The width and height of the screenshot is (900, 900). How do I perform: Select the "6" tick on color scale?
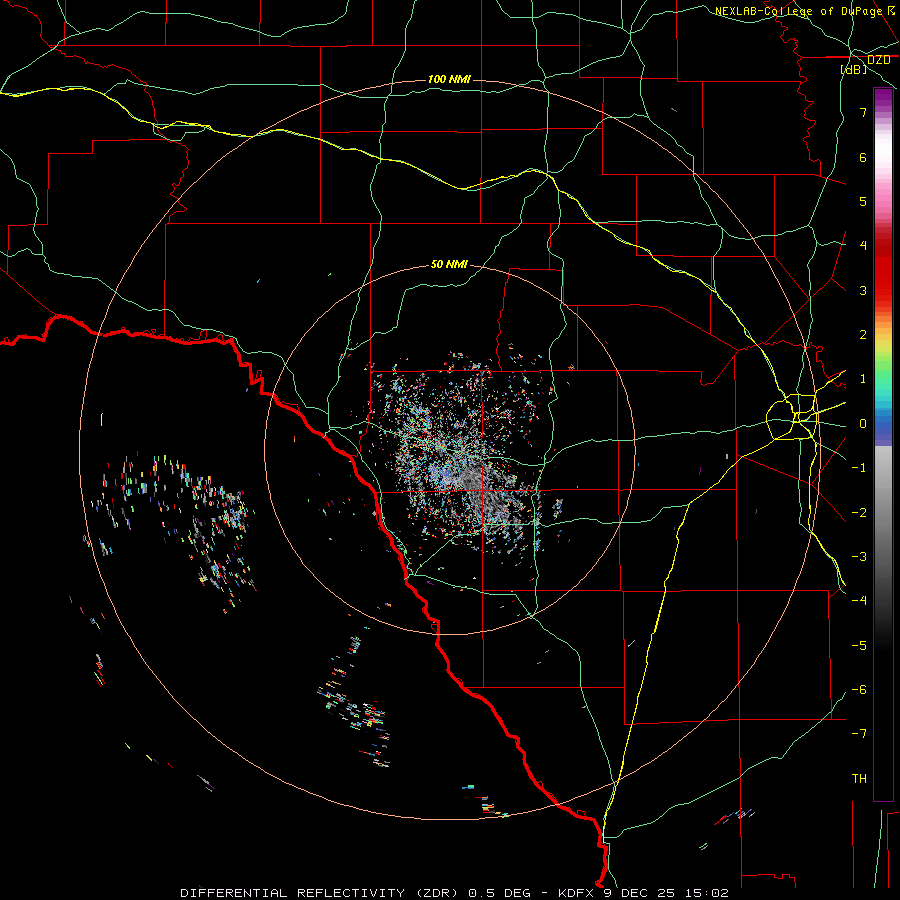tap(863, 157)
